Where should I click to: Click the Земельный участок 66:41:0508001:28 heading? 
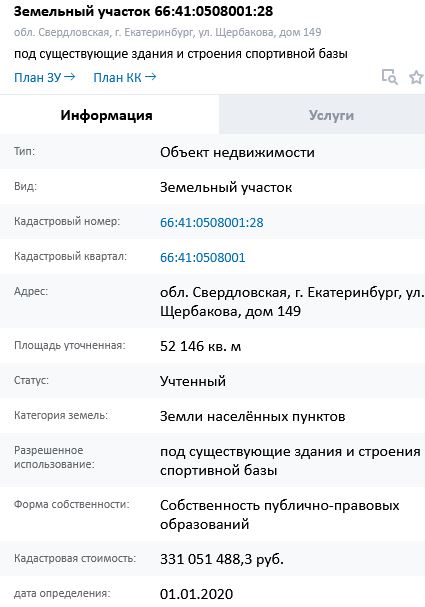144,11
